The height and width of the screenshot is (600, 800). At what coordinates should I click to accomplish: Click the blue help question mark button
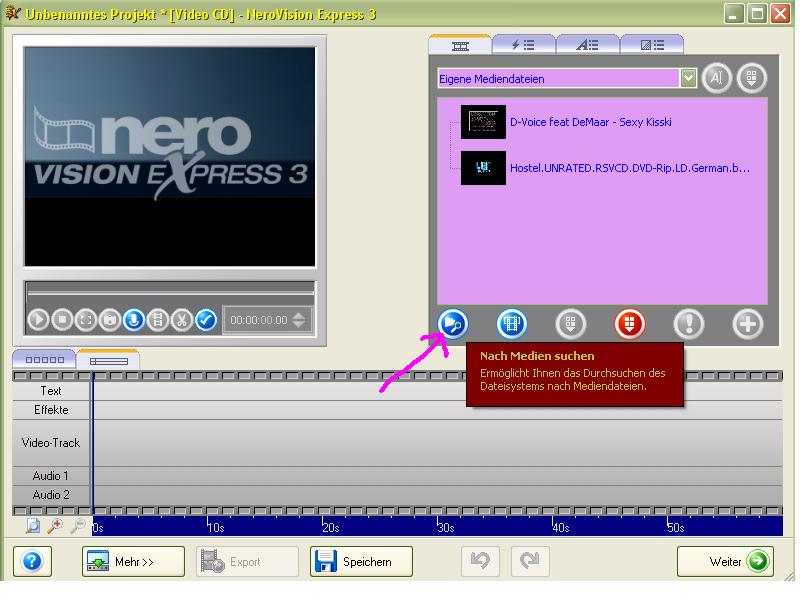pos(32,561)
